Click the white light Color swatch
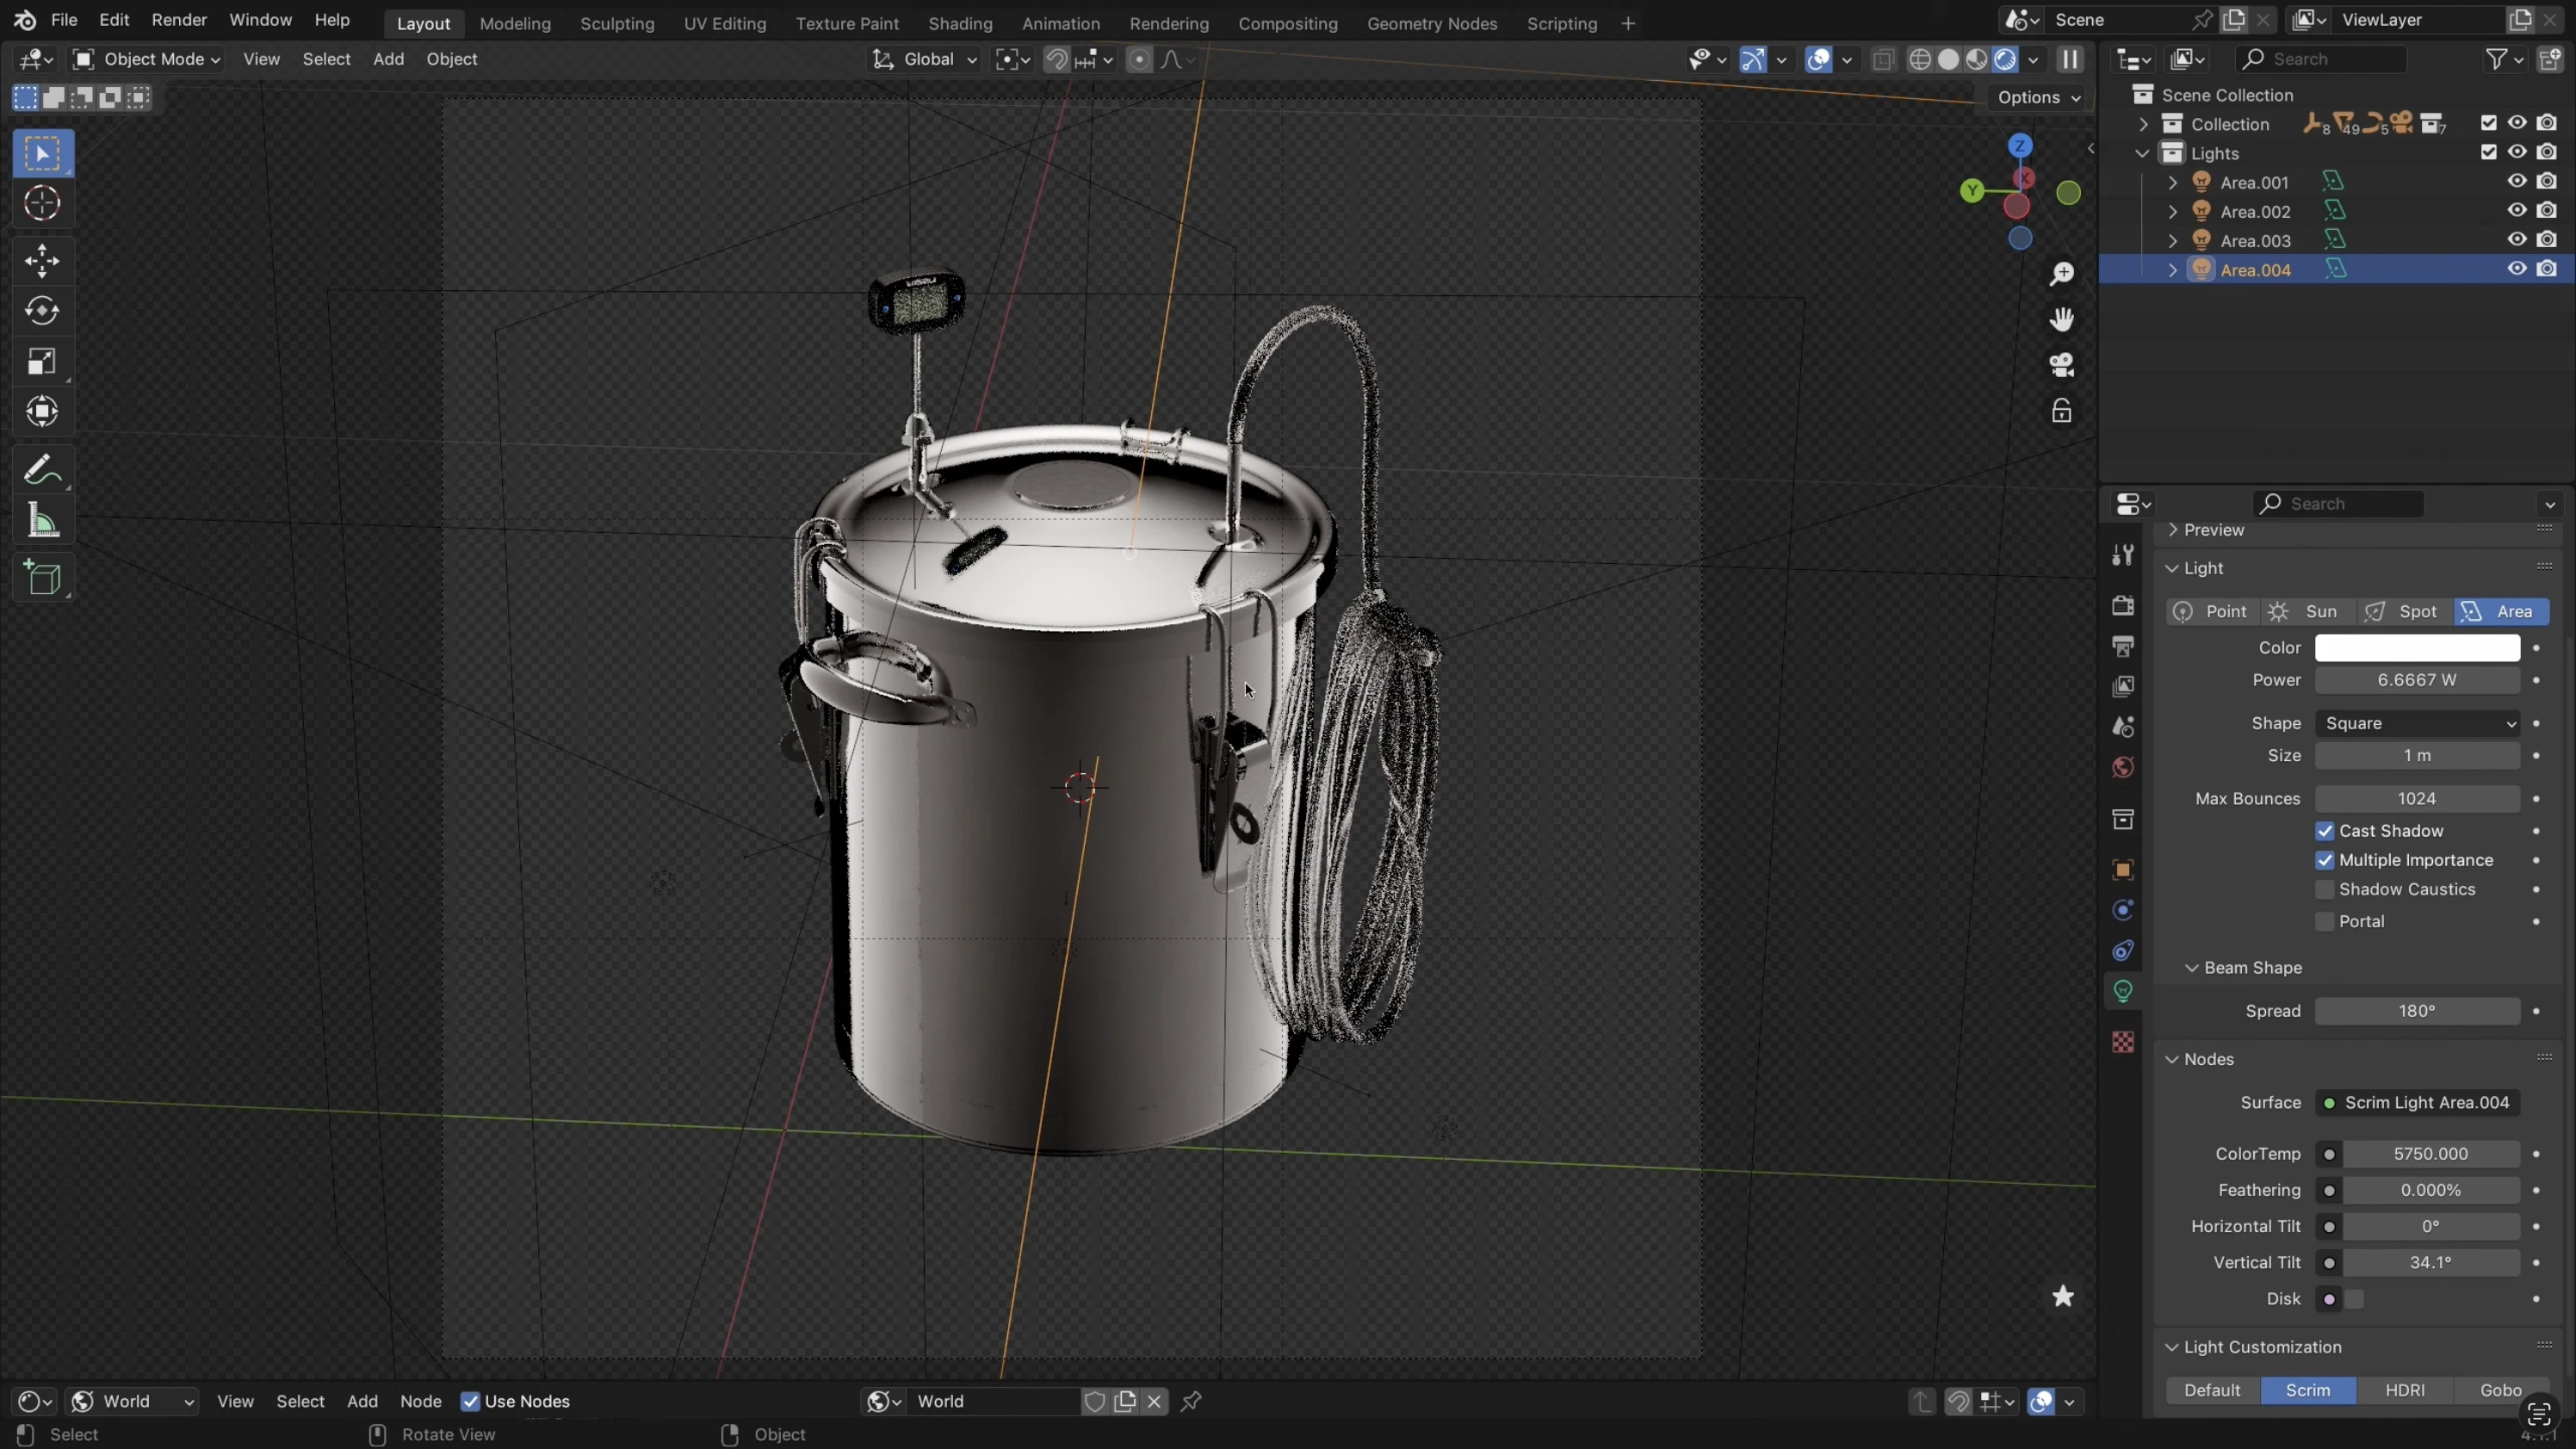Image resolution: width=2576 pixels, height=1449 pixels. (x=2417, y=648)
